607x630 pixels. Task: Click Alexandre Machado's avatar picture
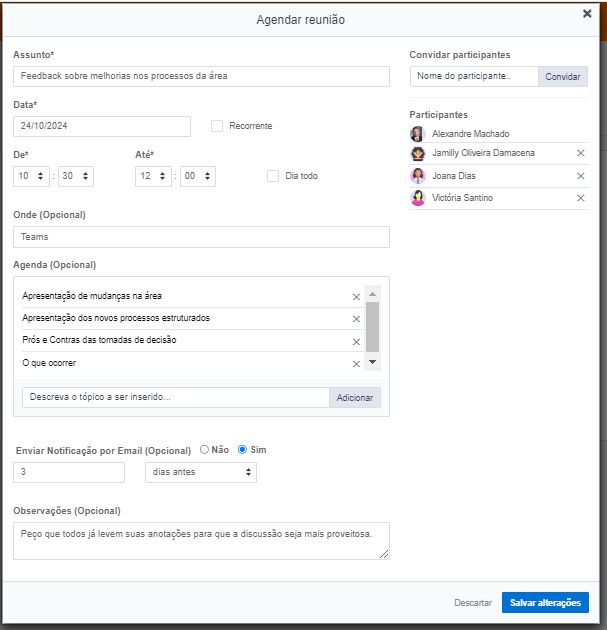click(418, 134)
